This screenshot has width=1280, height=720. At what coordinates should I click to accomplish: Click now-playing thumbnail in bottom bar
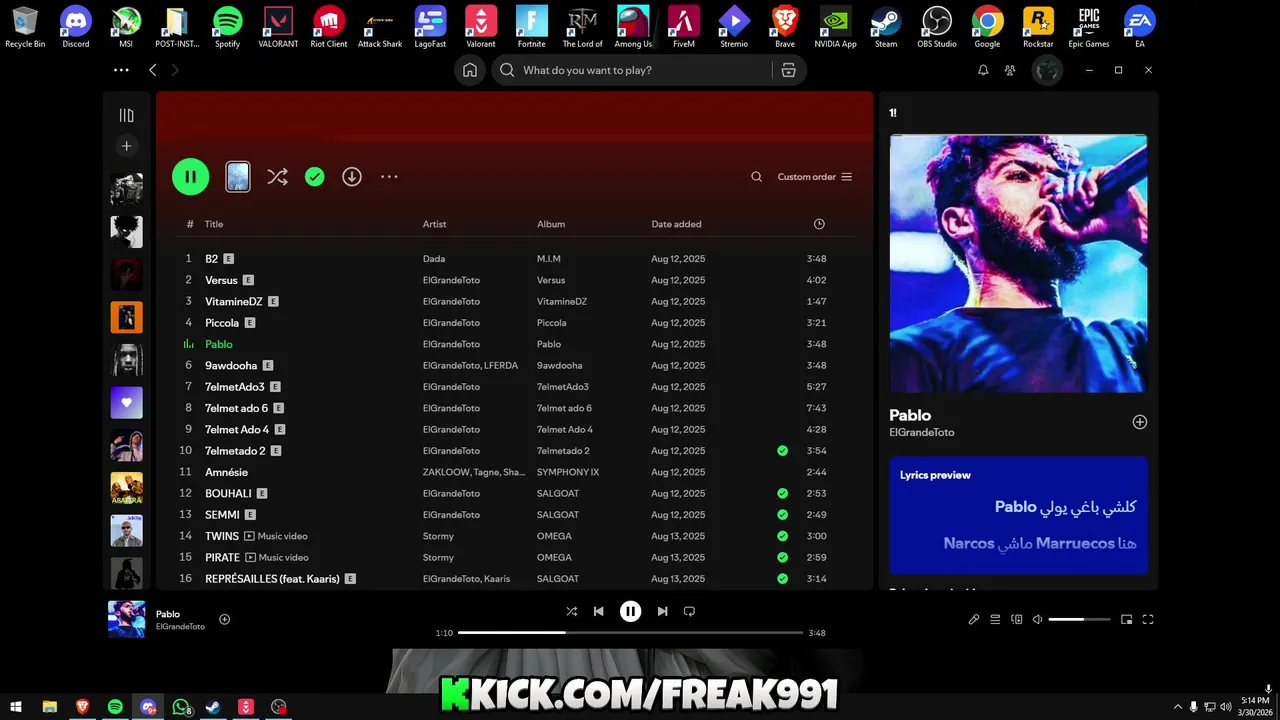[126, 619]
